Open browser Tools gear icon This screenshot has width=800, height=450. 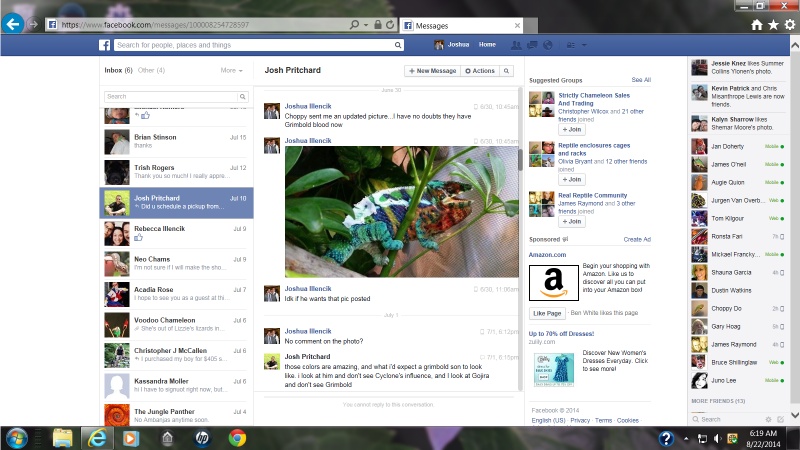pos(790,24)
